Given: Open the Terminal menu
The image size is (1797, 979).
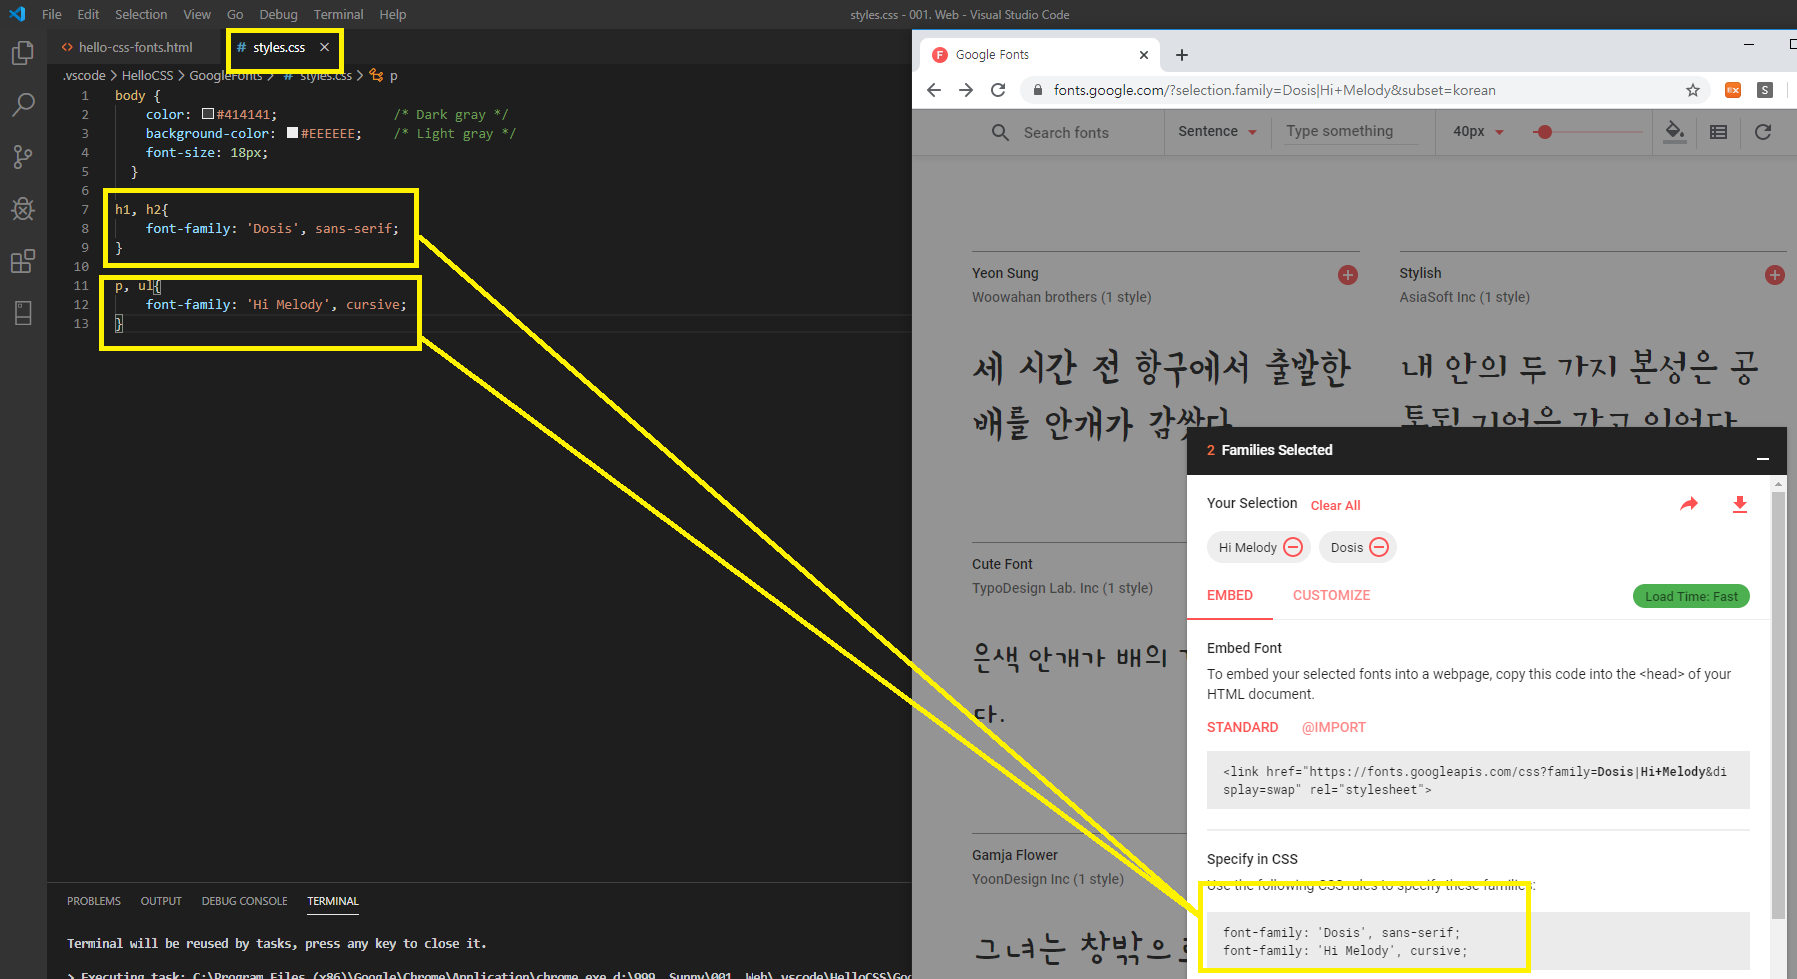Looking at the screenshot, I should tap(338, 14).
